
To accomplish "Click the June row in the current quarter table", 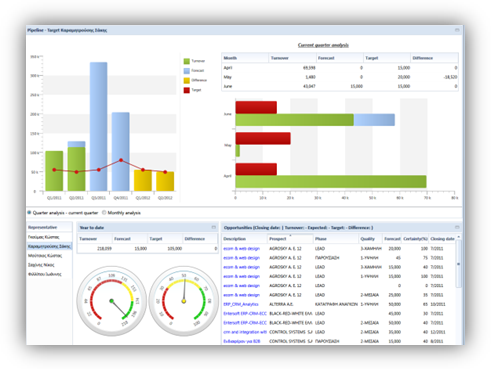I will (340, 86).
